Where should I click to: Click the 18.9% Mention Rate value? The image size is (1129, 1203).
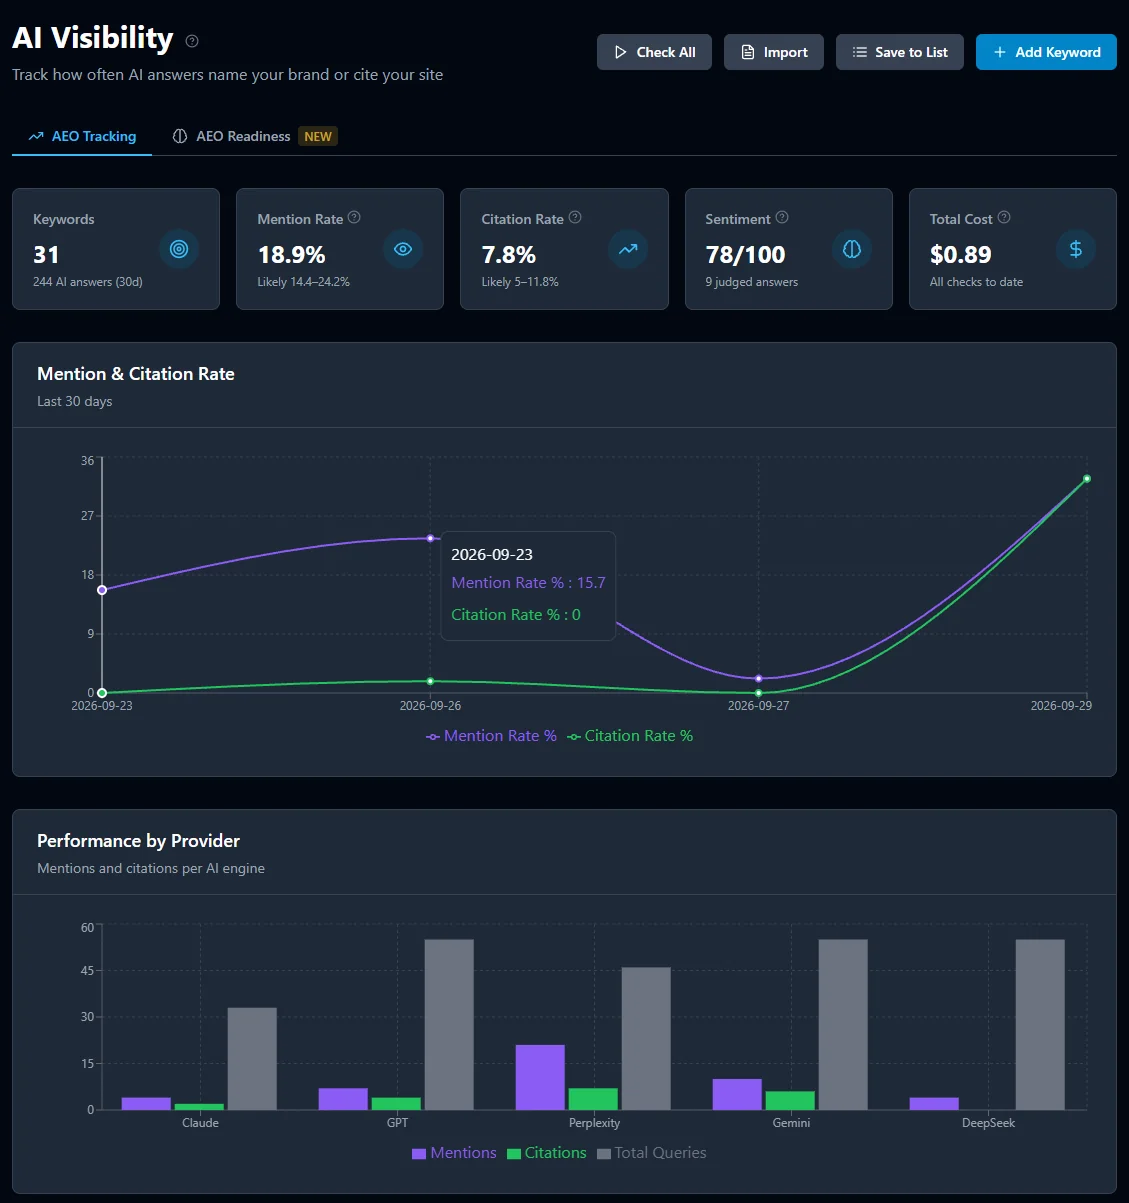(291, 255)
